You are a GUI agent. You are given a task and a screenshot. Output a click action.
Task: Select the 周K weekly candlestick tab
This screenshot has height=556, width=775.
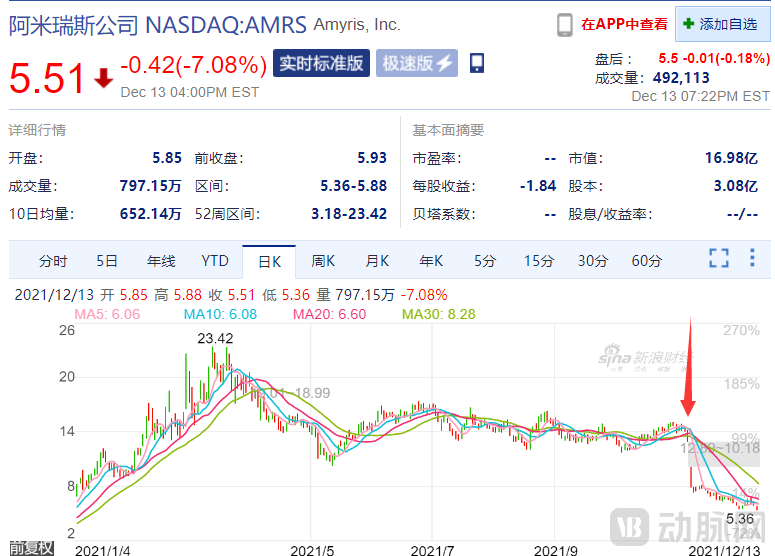pyautogui.click(x=323, y=261)
